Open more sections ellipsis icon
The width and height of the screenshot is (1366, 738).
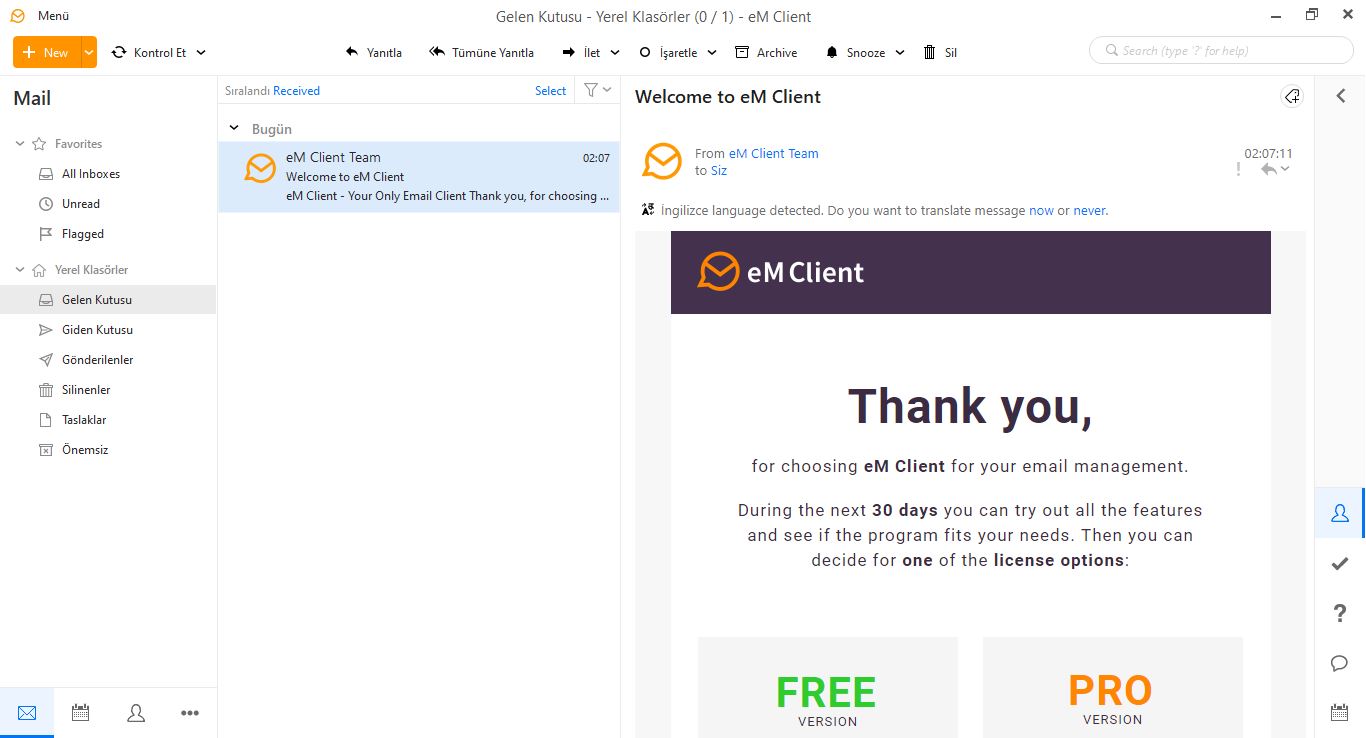[x=190, y=713]
